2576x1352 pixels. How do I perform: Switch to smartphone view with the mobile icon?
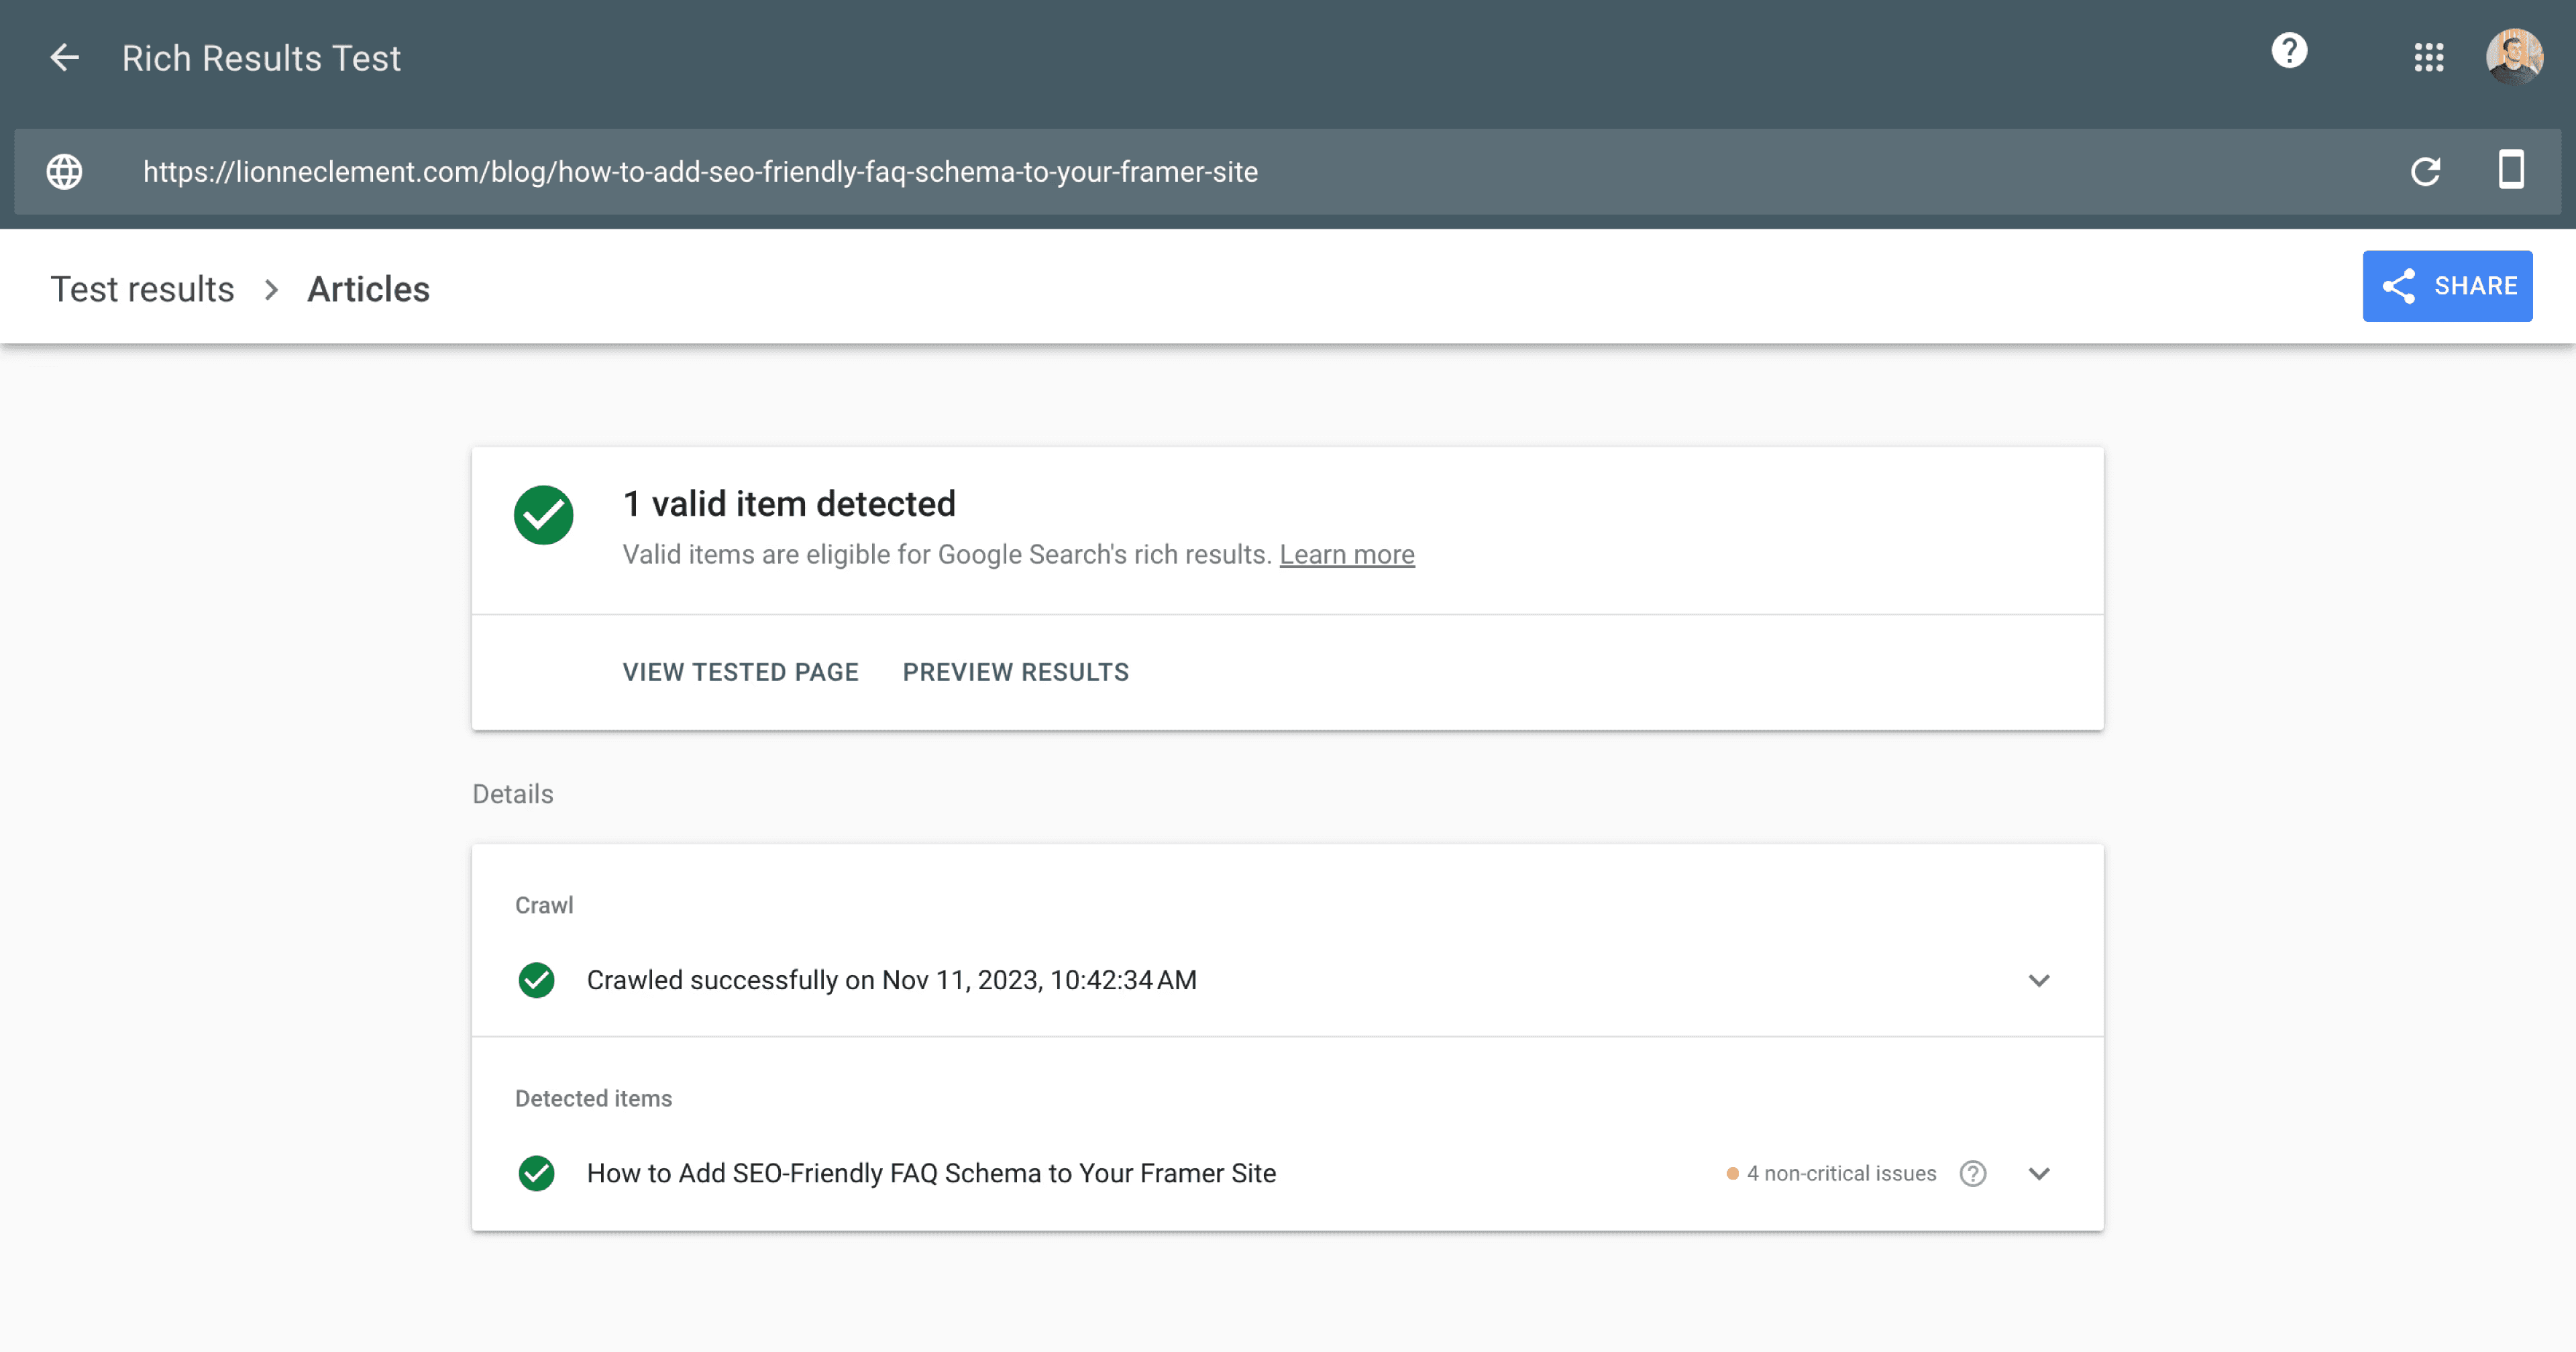pos(2511,171)
